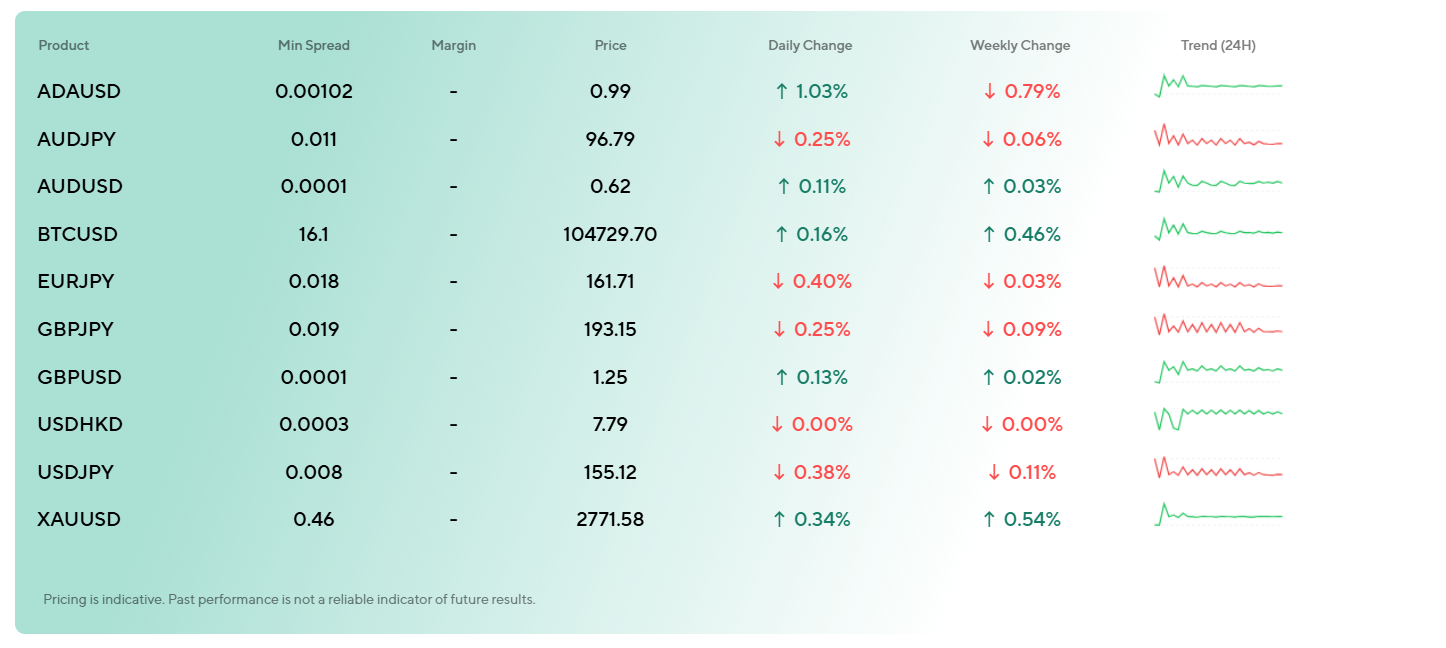Viewport: 1446px width, 648px height.
Task: Click the Trend (24H) column header
Action: (x=1218, y=46)
